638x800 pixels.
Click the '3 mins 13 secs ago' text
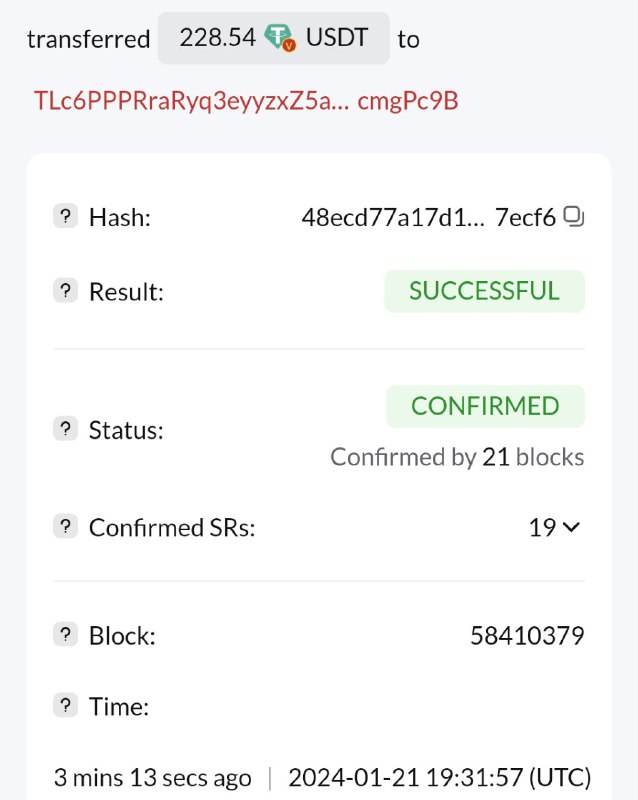click(153, 777)
